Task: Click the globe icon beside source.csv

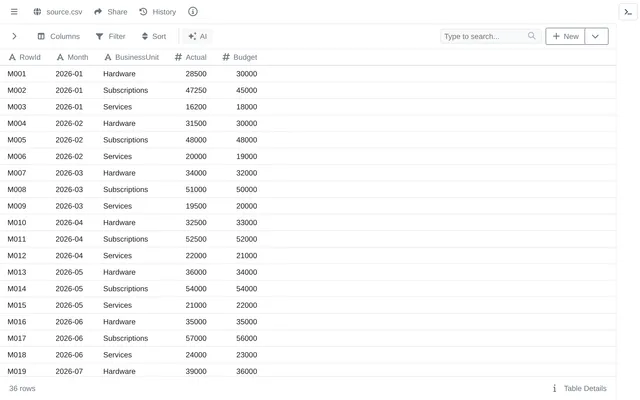Action: 37,12
